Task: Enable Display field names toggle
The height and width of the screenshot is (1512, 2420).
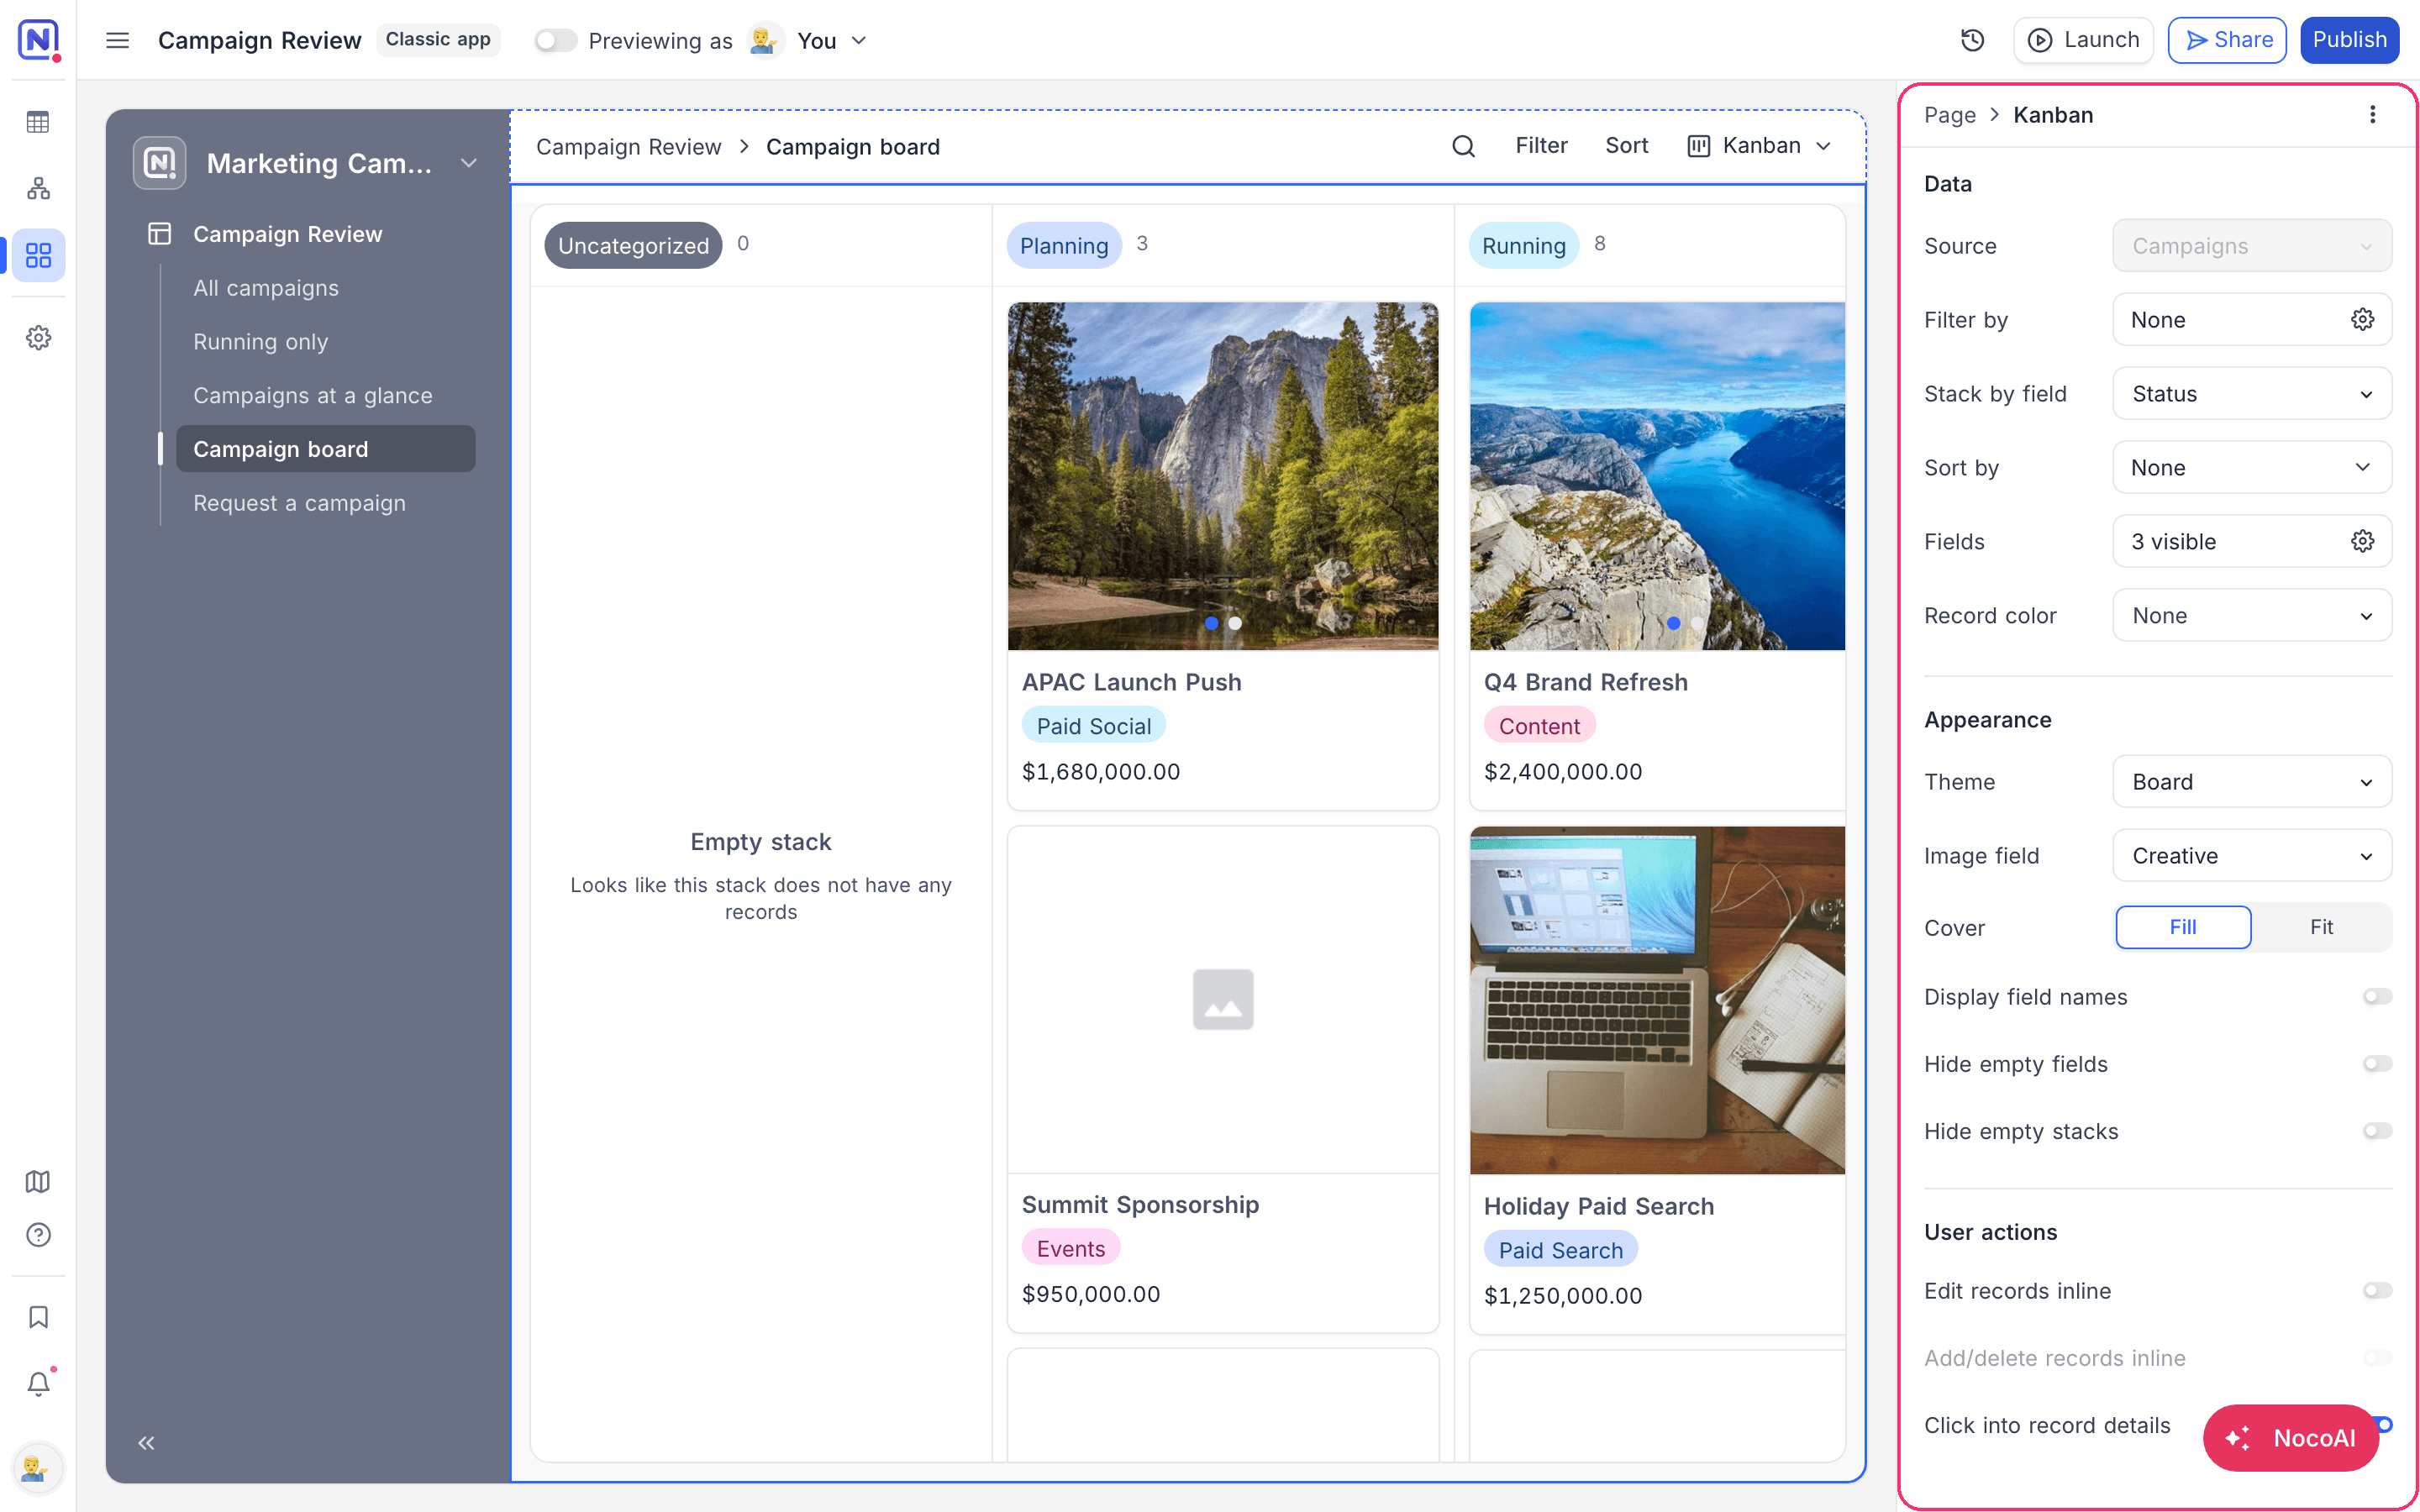Action: pyautogui.click(x=2377, y=996)
